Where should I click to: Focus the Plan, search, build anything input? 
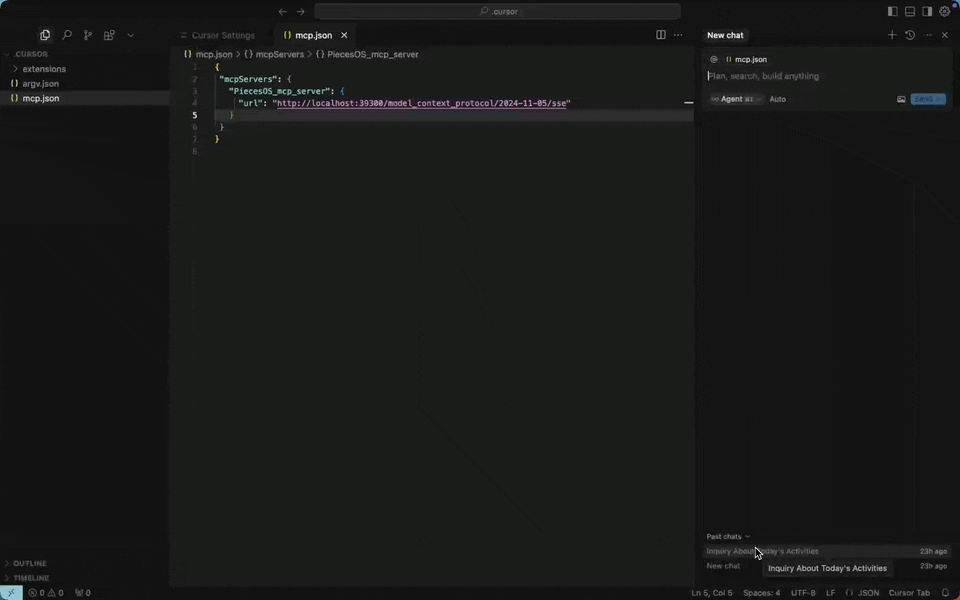(827, 77)
